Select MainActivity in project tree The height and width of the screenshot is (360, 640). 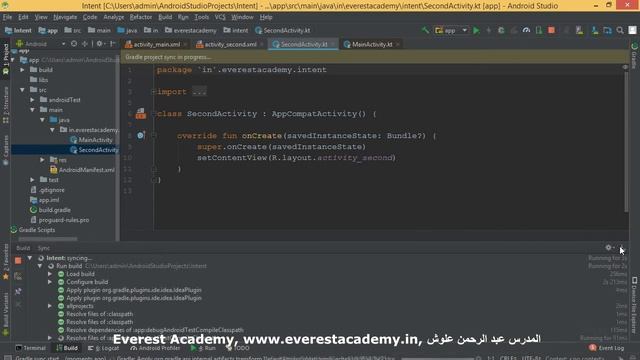pos(95,140)
